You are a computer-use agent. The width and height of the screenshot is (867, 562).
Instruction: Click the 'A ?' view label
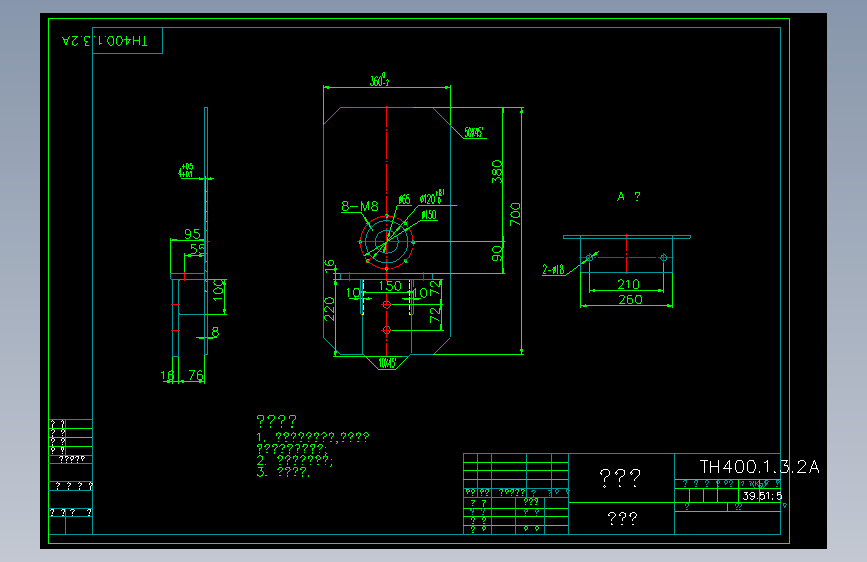[x=629, y=196]
